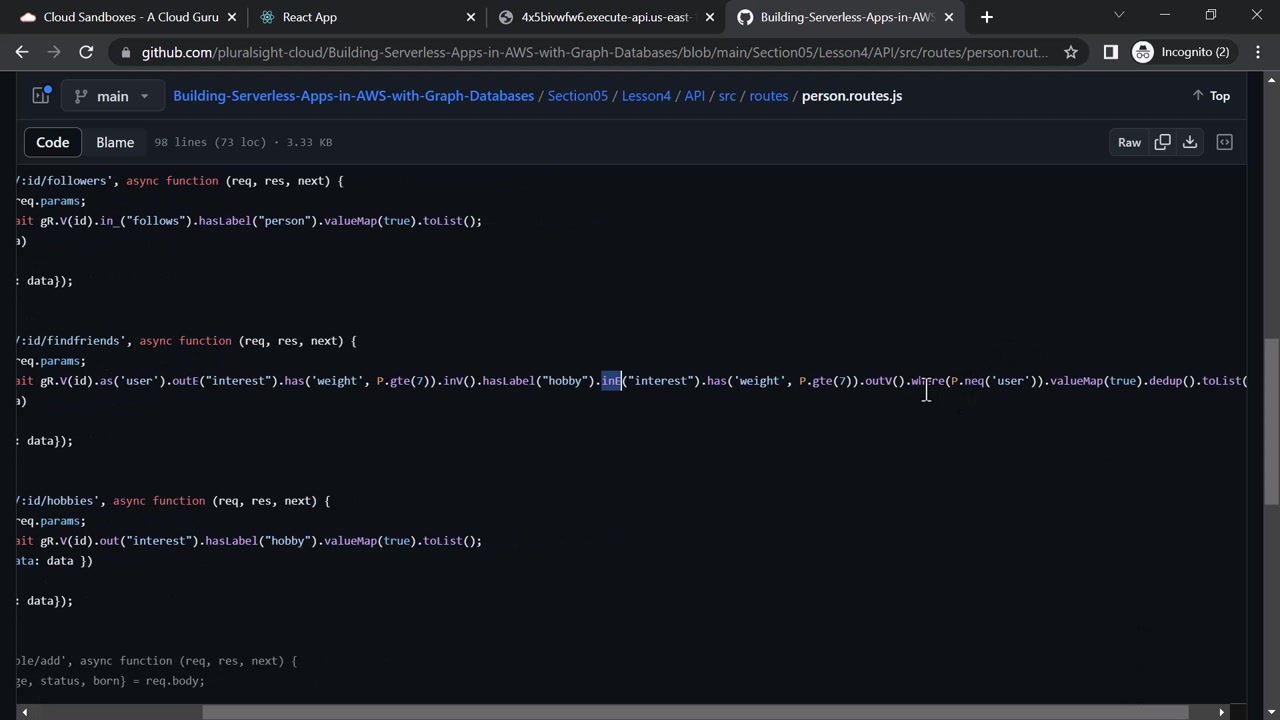1280x720 pixels.
Task: Go back to the previous page
Action: 22,52
